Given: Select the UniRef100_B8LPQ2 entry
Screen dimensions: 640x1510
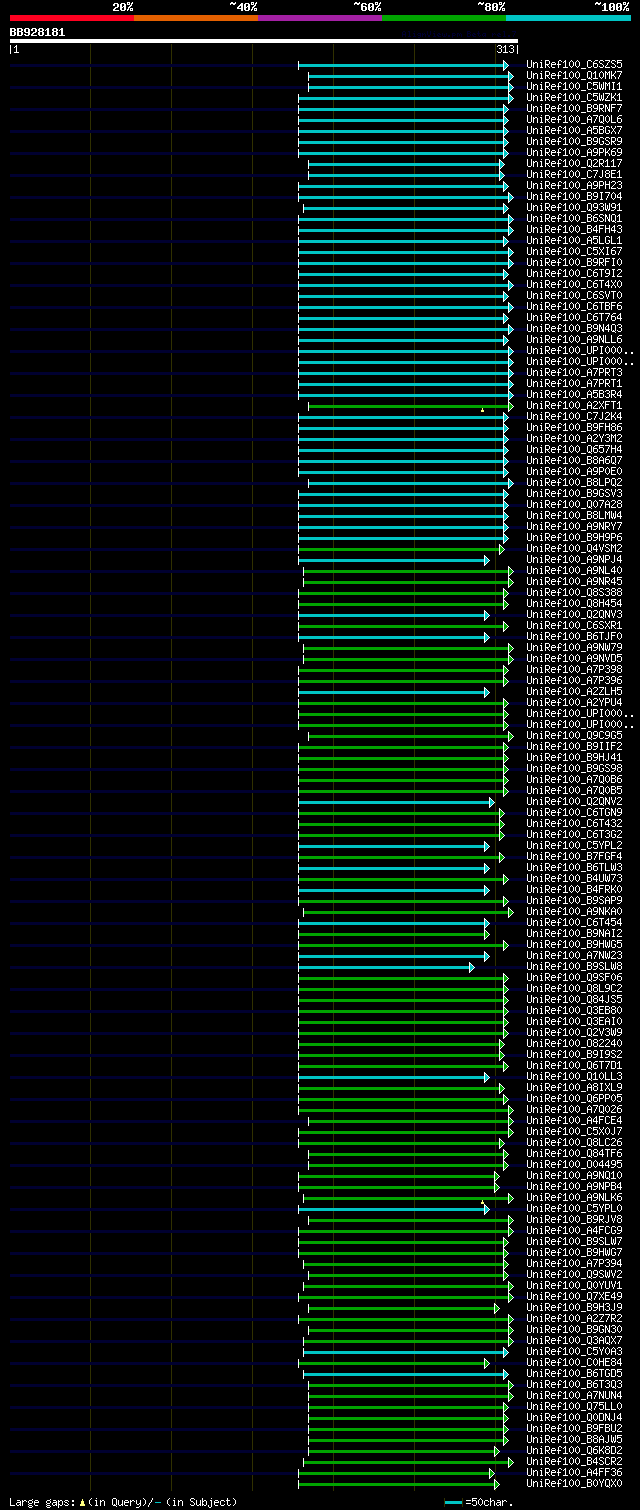Looking at the screenshot, I should 574,482.
